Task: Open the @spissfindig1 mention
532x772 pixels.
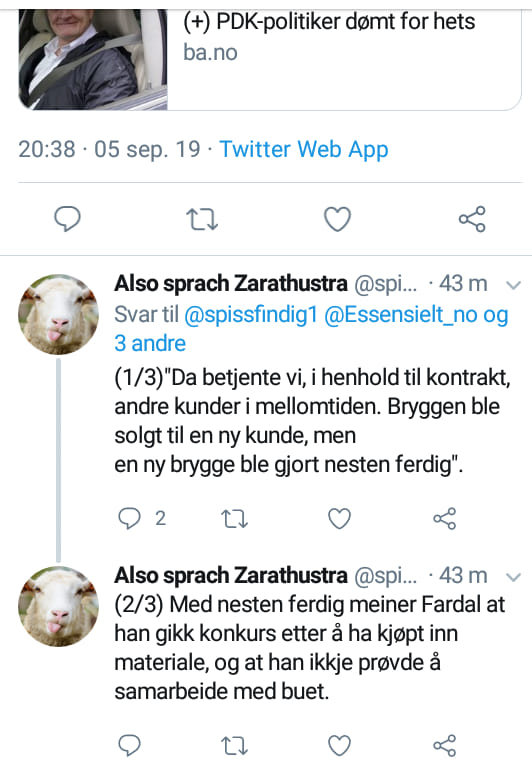Action: (x=251, y=315)
